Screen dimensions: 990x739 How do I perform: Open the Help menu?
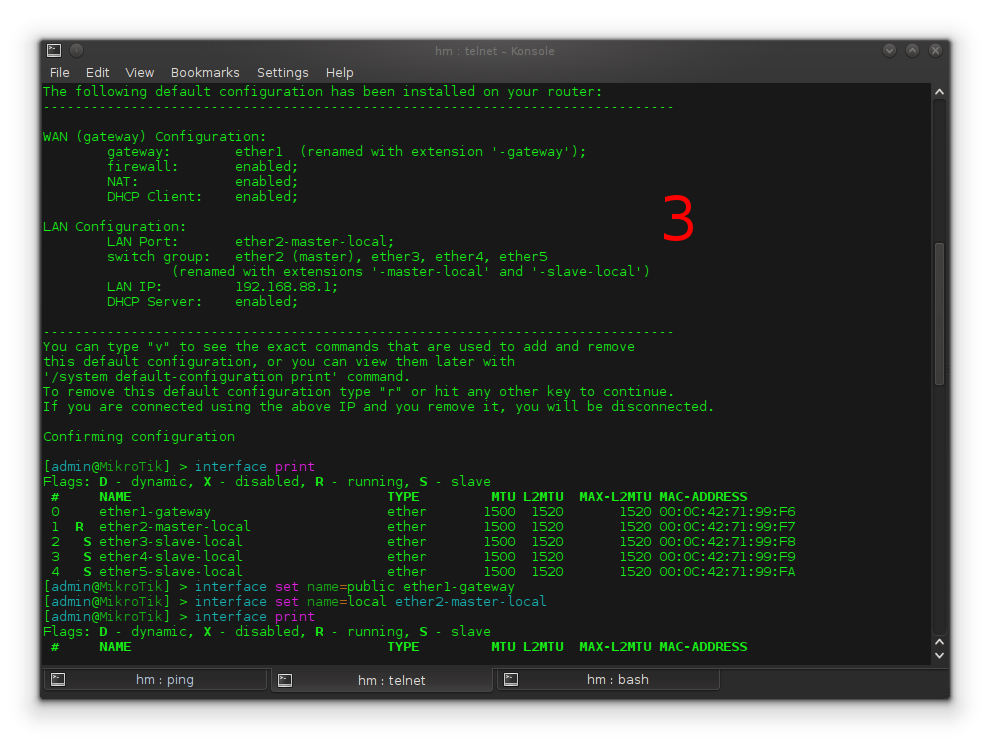[x=339, y=72]
